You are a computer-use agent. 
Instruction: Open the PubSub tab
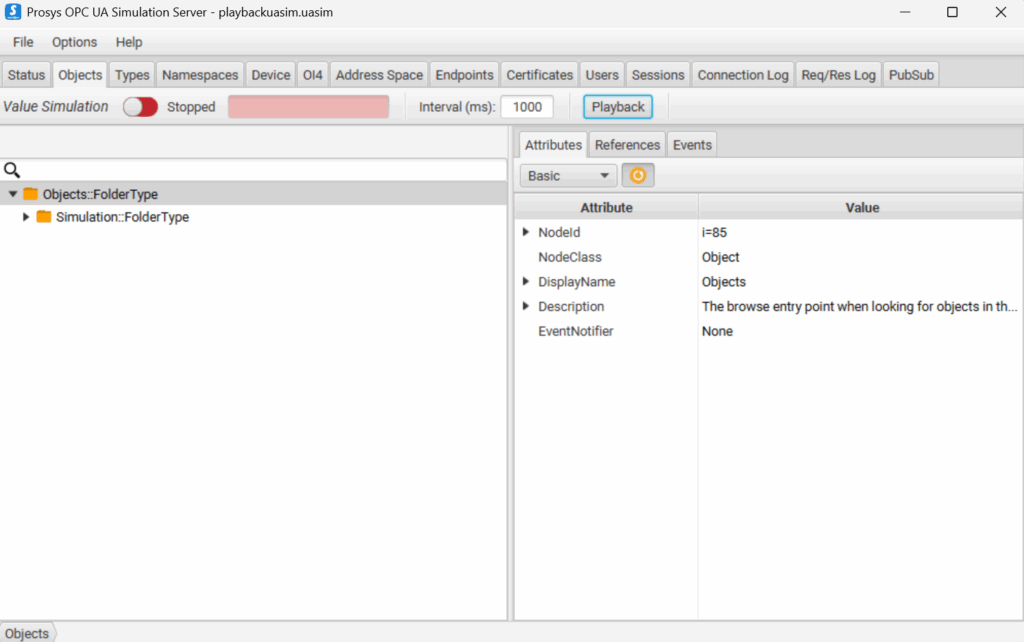(x=911, y=75)
